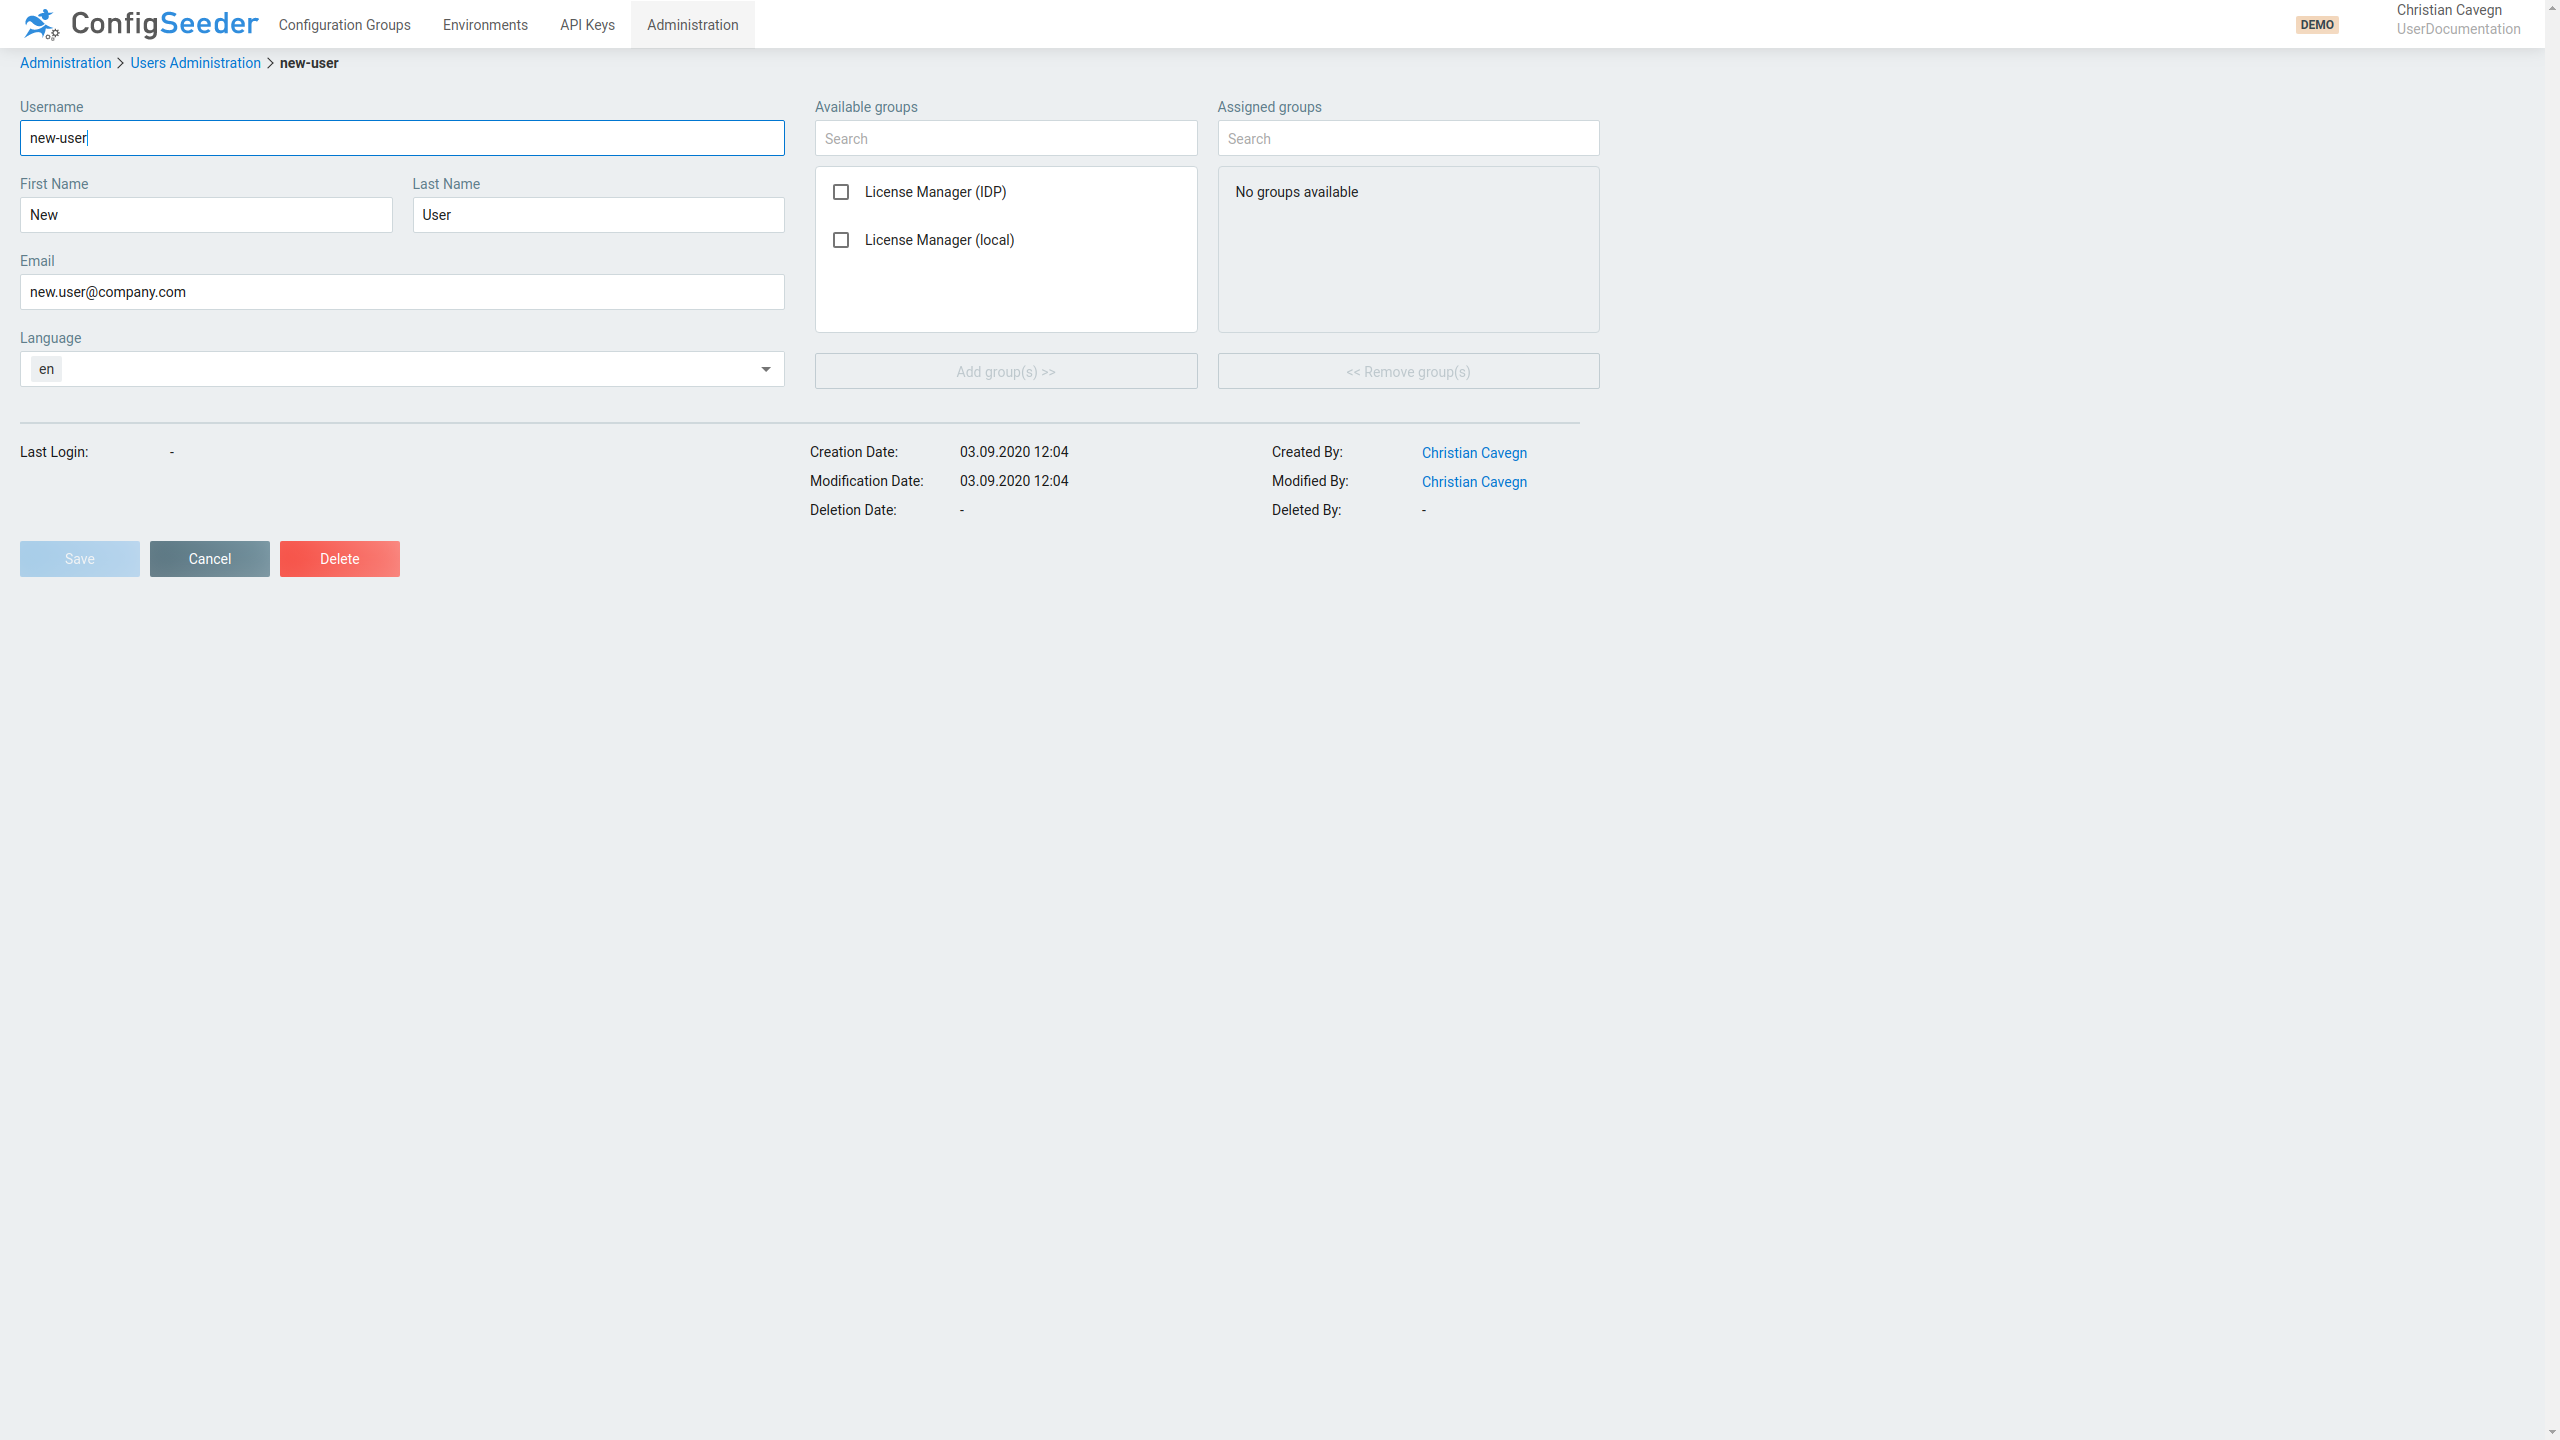Click the language dropdown arrow
The image size is (2560, 1440).
pos(766,370)
